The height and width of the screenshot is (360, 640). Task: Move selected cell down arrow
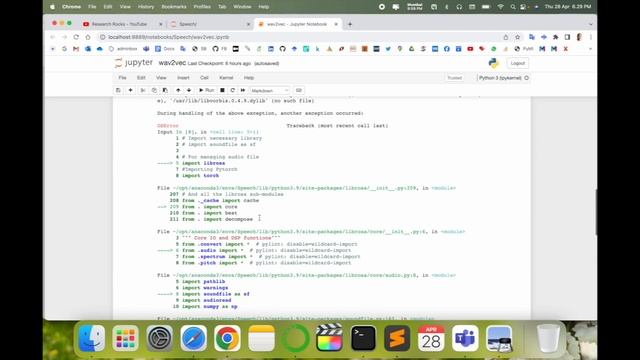189,90
